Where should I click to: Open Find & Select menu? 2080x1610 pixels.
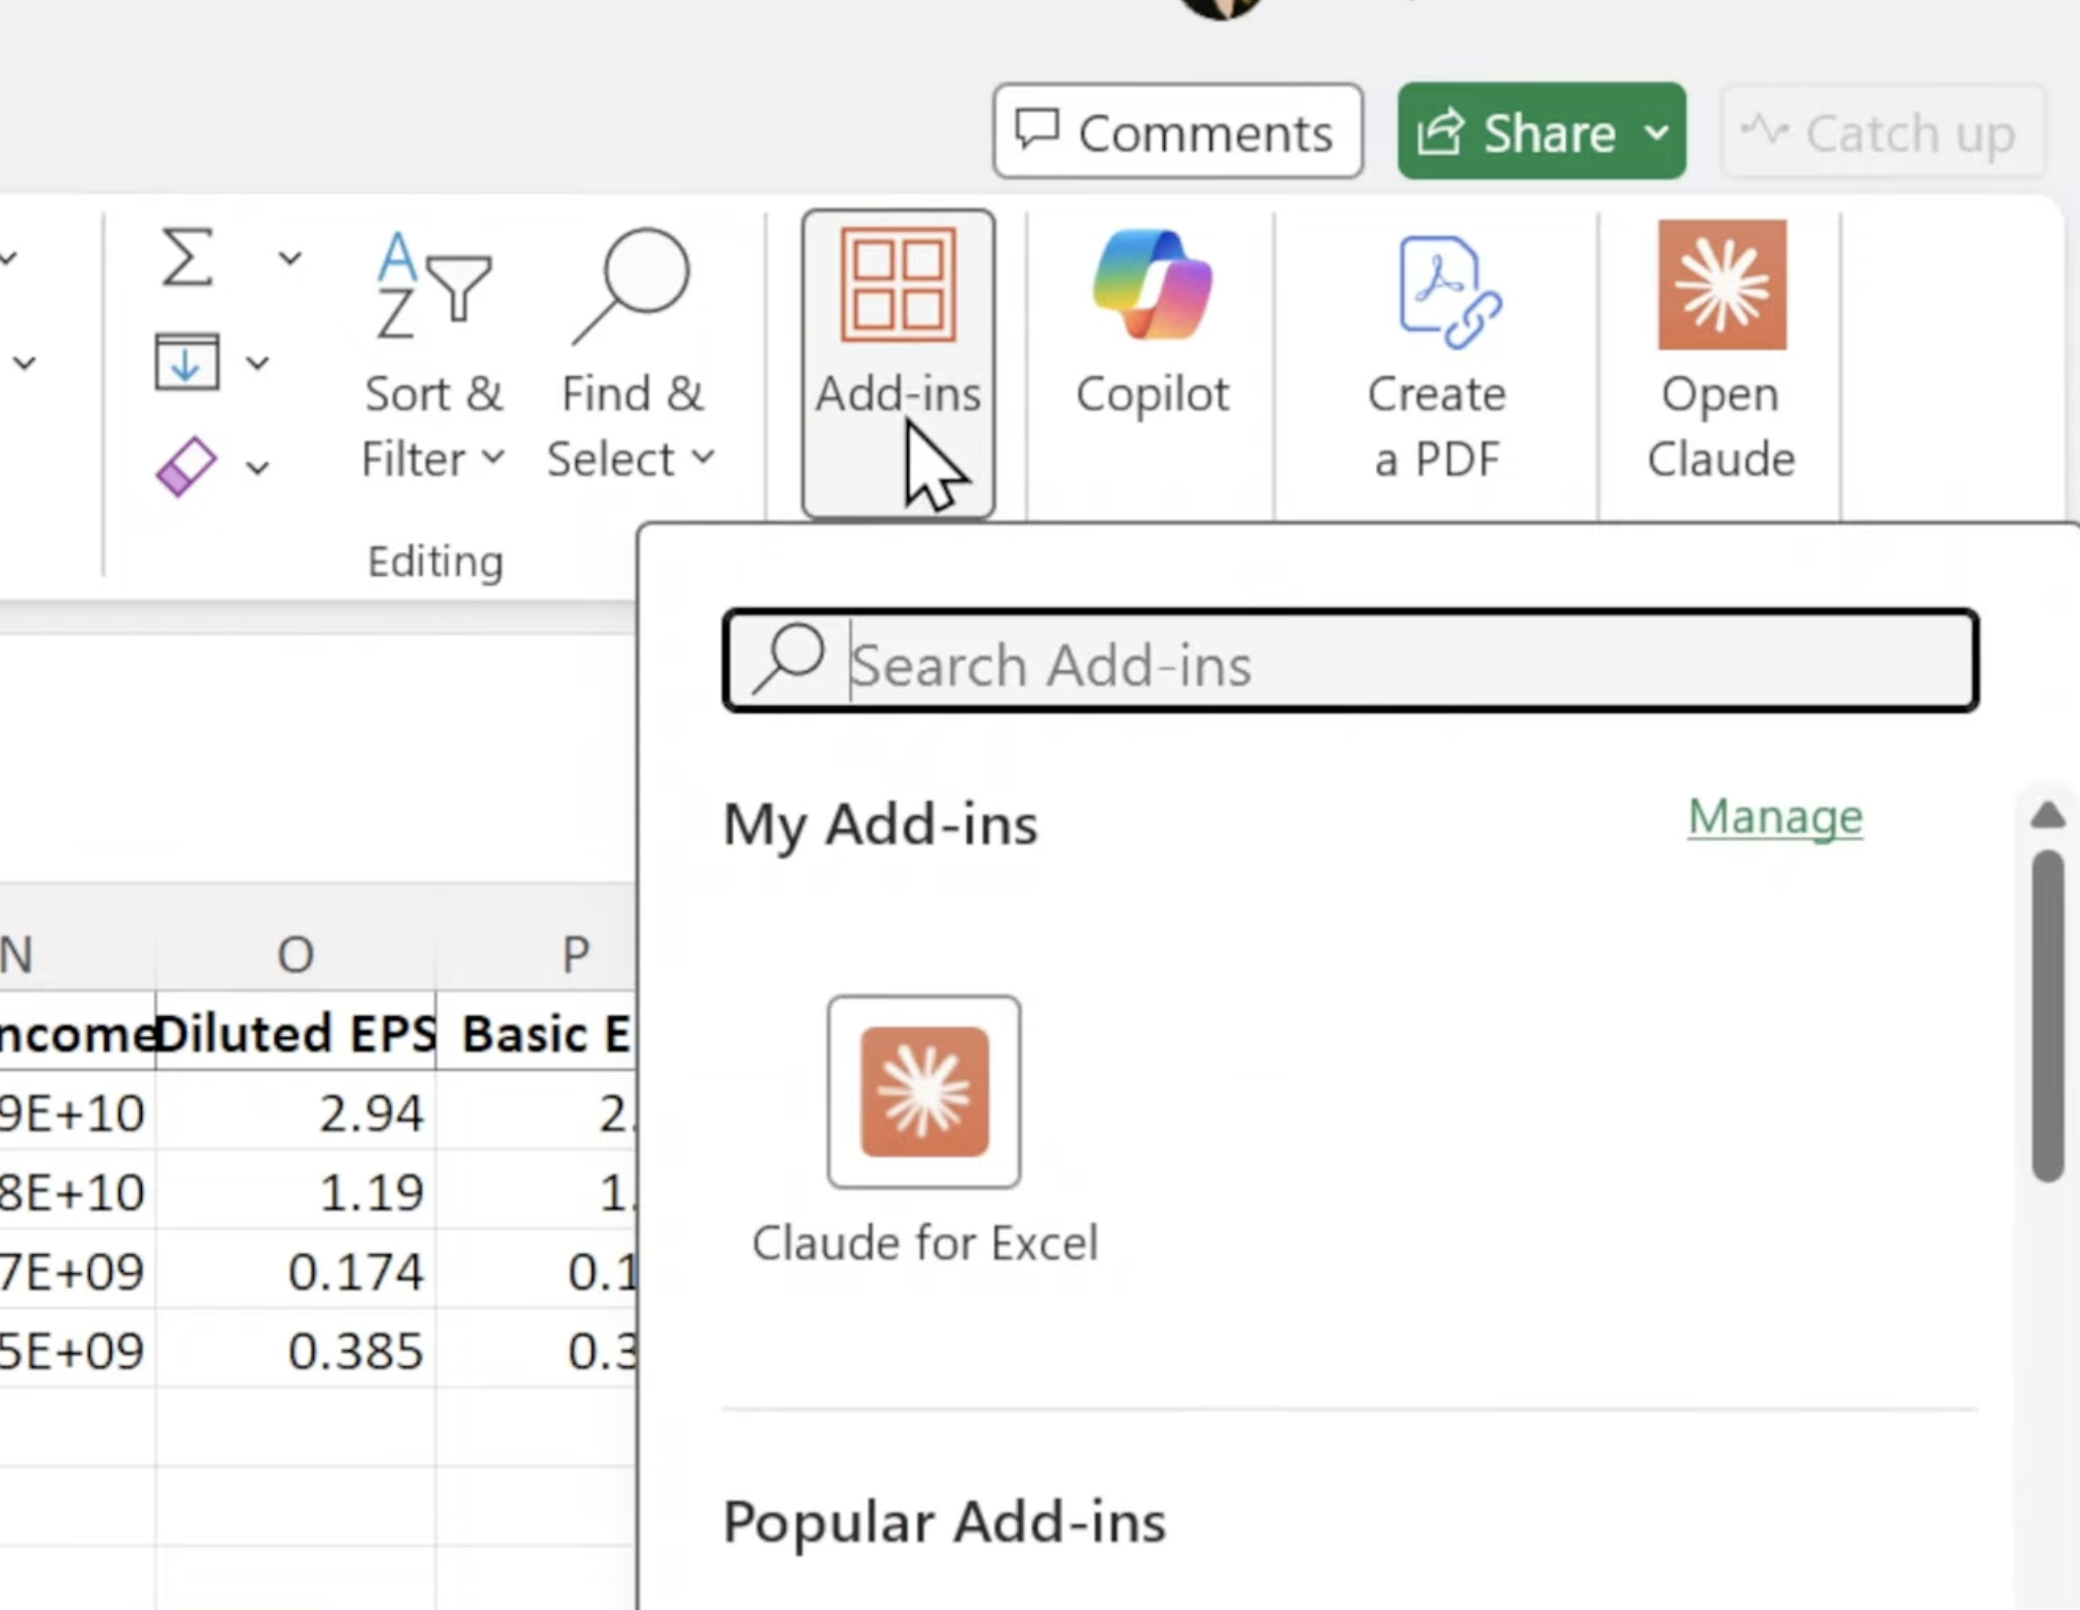[632, 354]
